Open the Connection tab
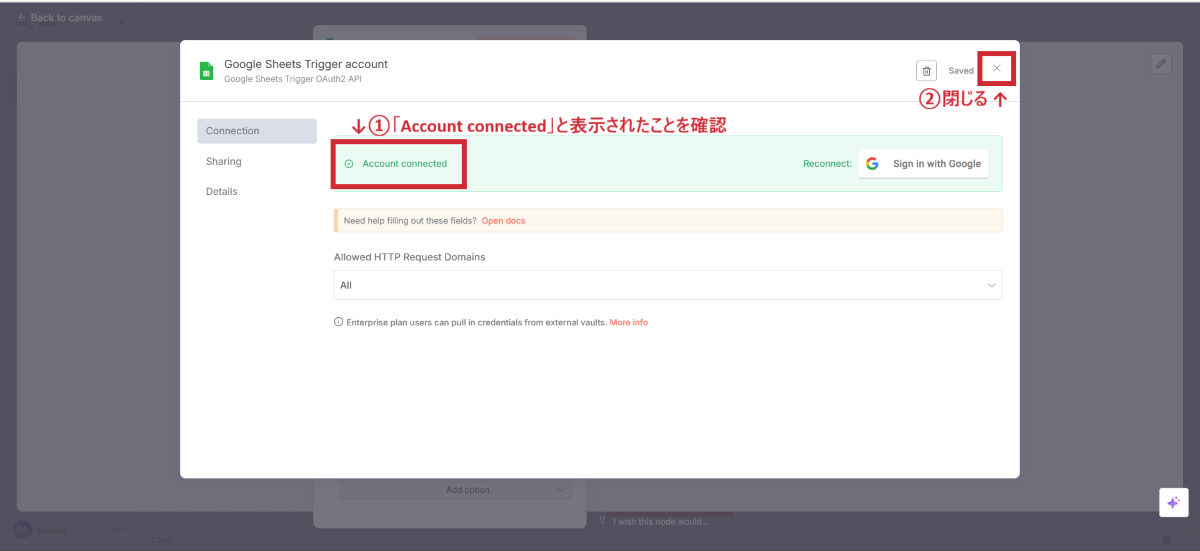The height and width of the screenshot is (551, 1200). [256, 131]
